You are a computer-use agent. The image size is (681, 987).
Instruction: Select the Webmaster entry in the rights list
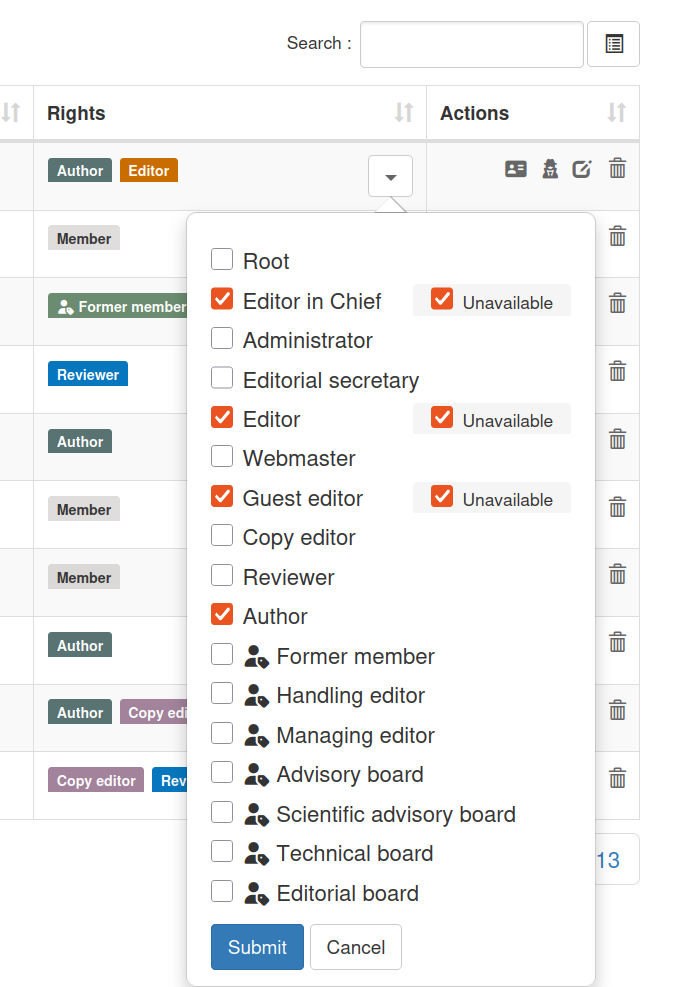click(x=221, y=457)
